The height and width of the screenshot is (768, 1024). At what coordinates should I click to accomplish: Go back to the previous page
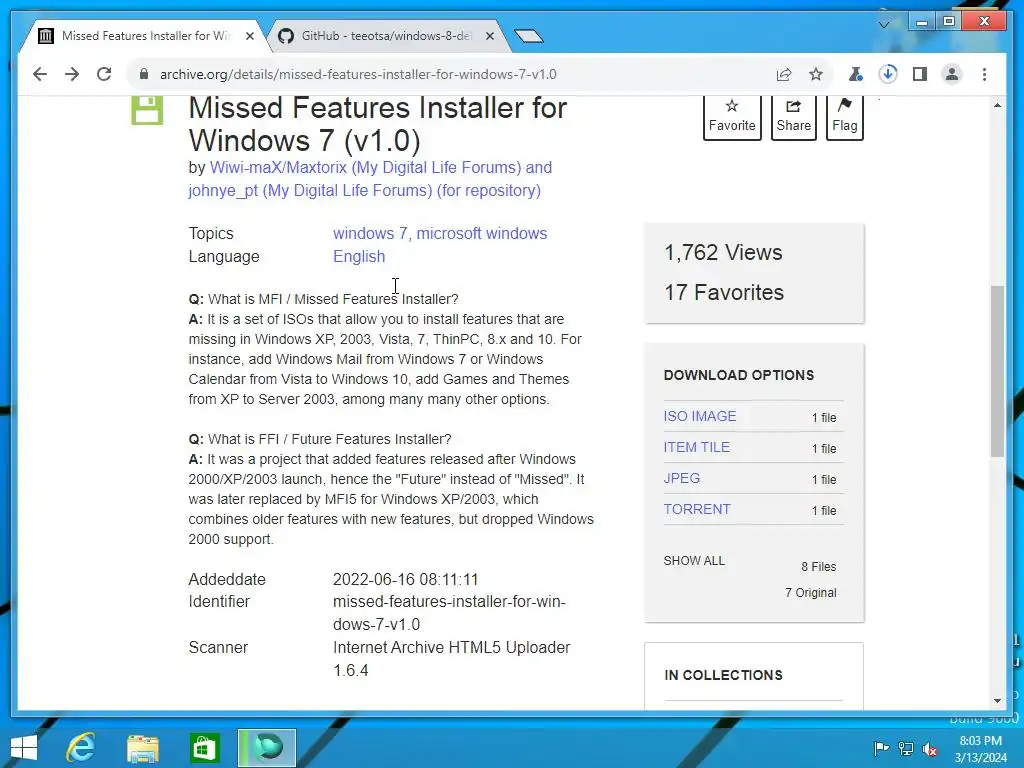tap(40, 74)
